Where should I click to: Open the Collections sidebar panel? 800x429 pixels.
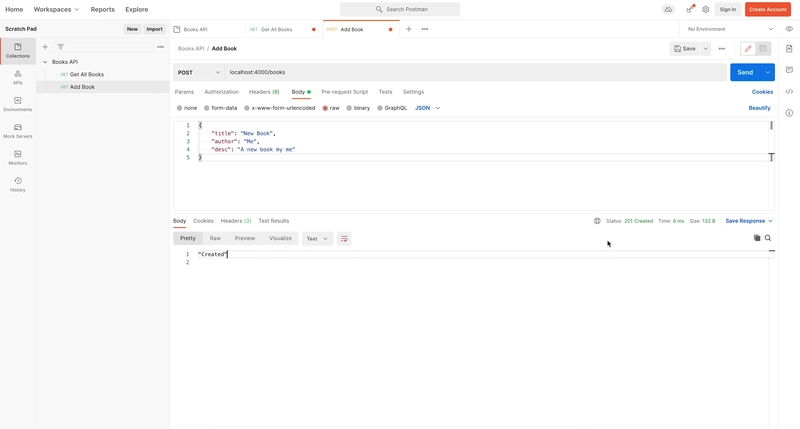[x=18, y=51]
